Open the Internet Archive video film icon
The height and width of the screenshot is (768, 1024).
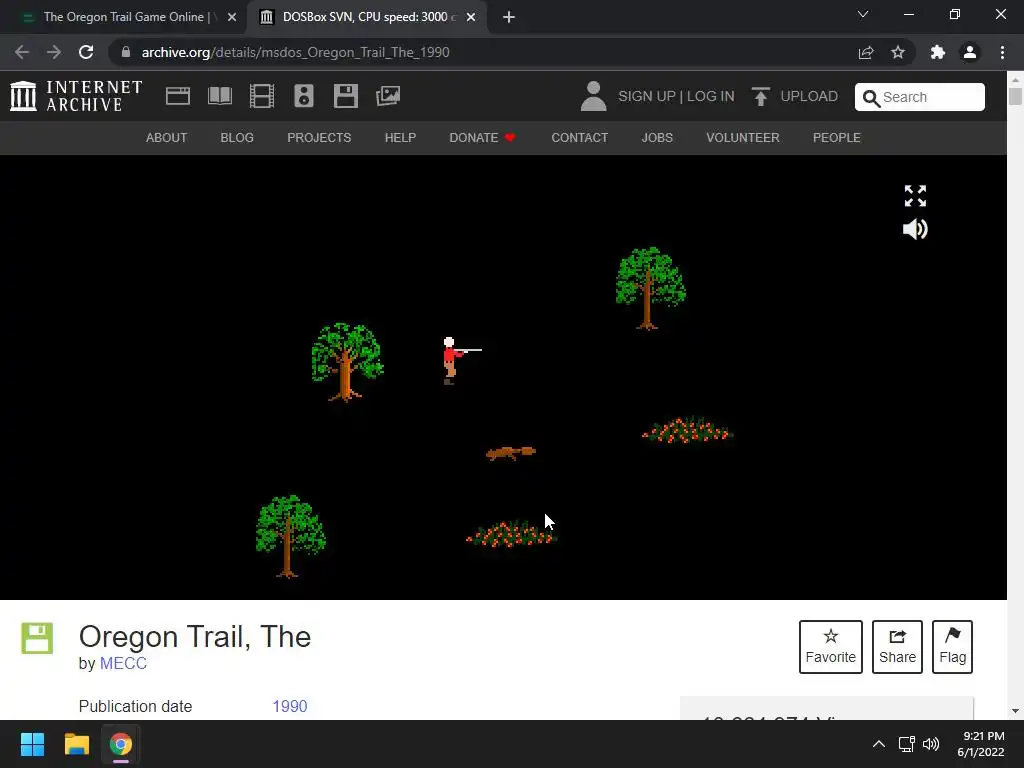tap(262, 96)
